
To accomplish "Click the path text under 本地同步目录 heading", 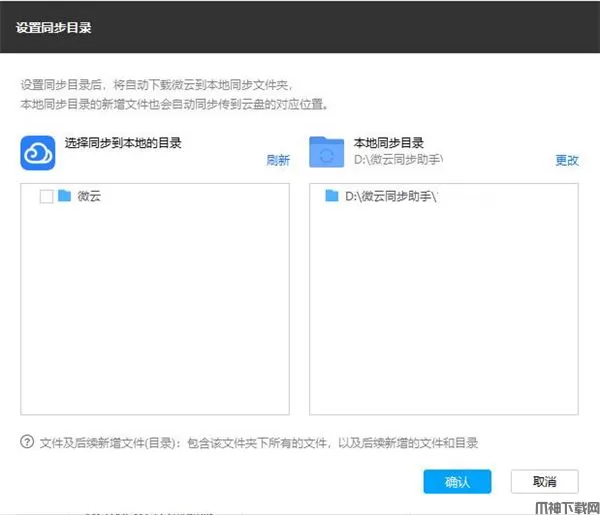I will coord(398,159).
